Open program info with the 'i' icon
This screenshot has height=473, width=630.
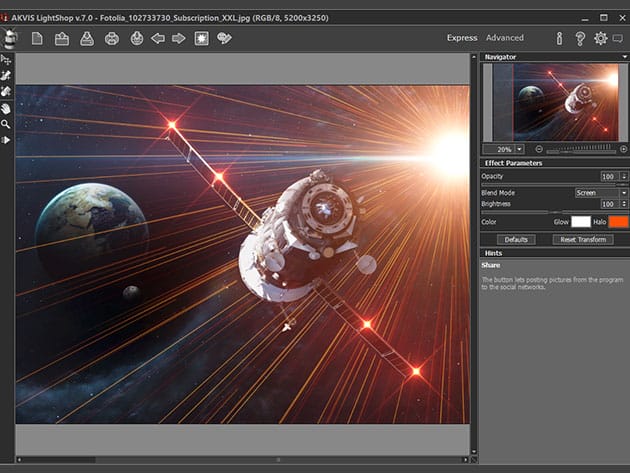(559, 39)
